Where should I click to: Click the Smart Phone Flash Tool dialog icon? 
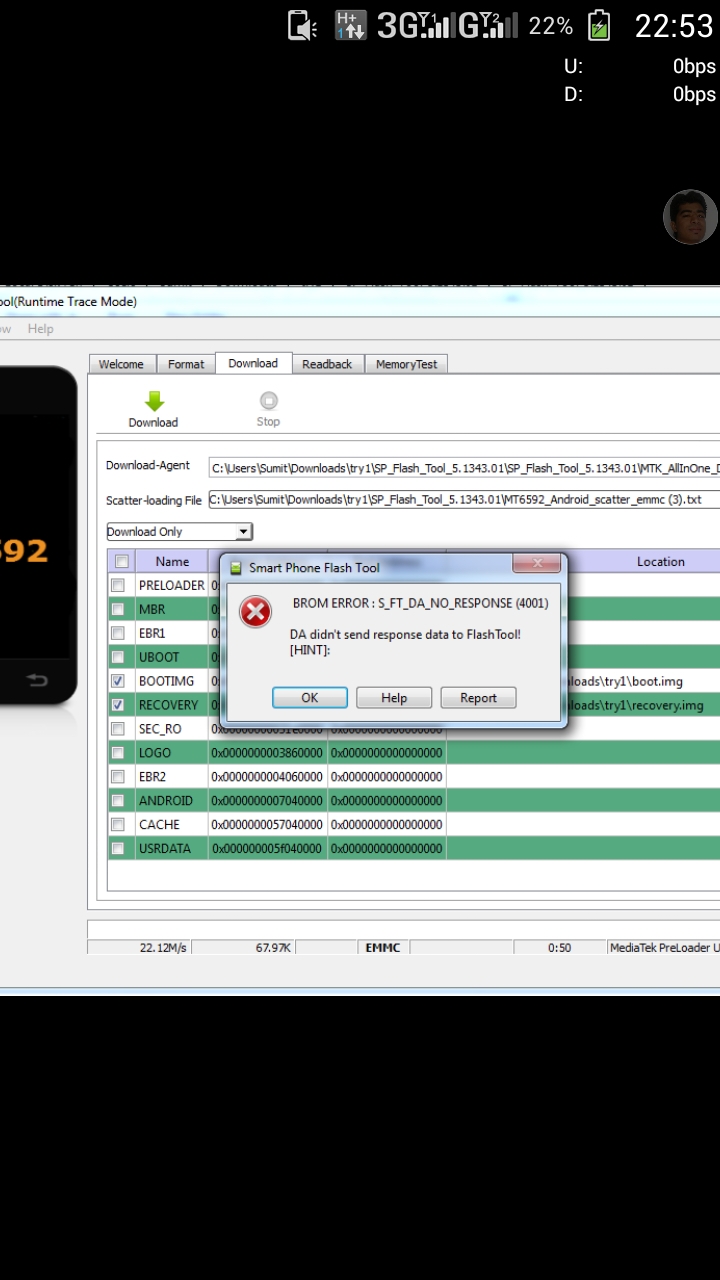tap(236, 567)
